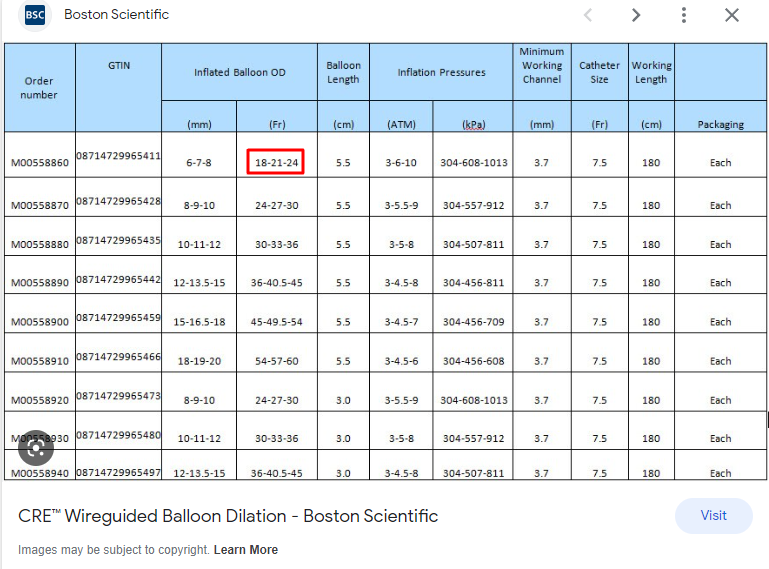The height and width of the screenshot is (569, 769).
Task: Click the Order number column header
Action: click(39, 88)
